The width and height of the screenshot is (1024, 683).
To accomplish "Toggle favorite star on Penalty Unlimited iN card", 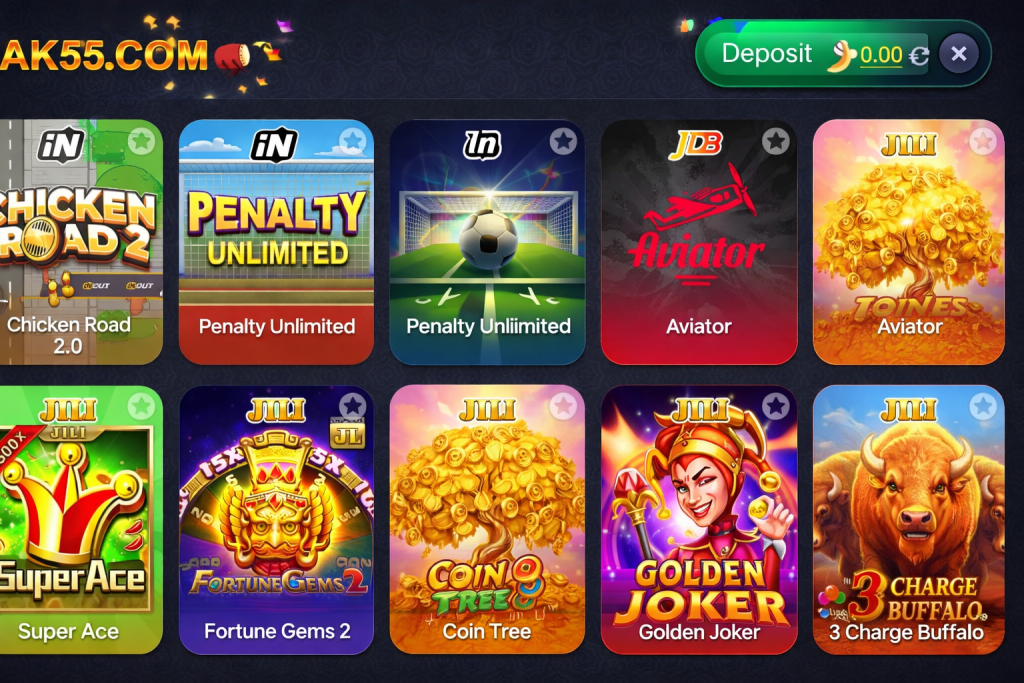I will coord(353,140).
